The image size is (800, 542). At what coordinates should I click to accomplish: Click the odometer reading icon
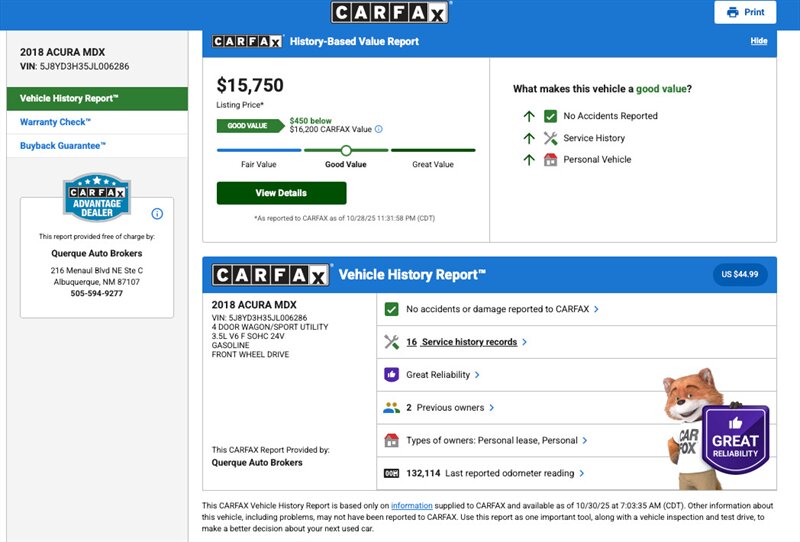(392, 473)
